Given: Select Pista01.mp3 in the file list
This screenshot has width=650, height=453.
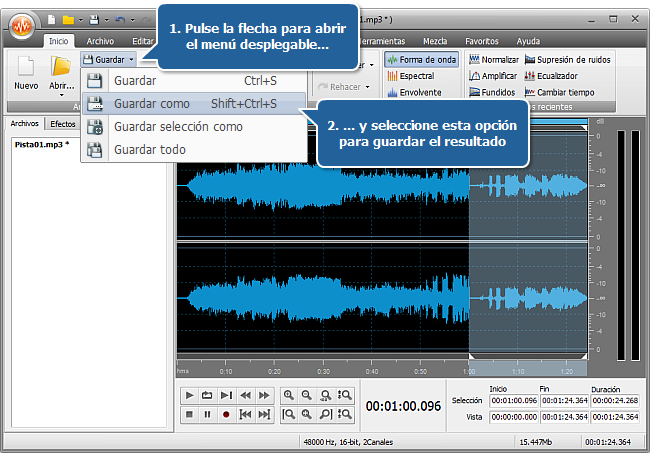Looking at the screenshot, I should coord(41,145).
